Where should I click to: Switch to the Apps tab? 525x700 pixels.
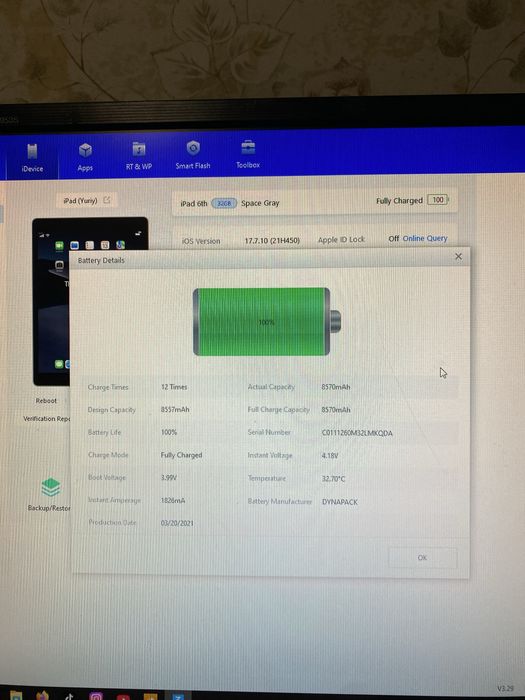pyautogui.click(x=85, y=157)
